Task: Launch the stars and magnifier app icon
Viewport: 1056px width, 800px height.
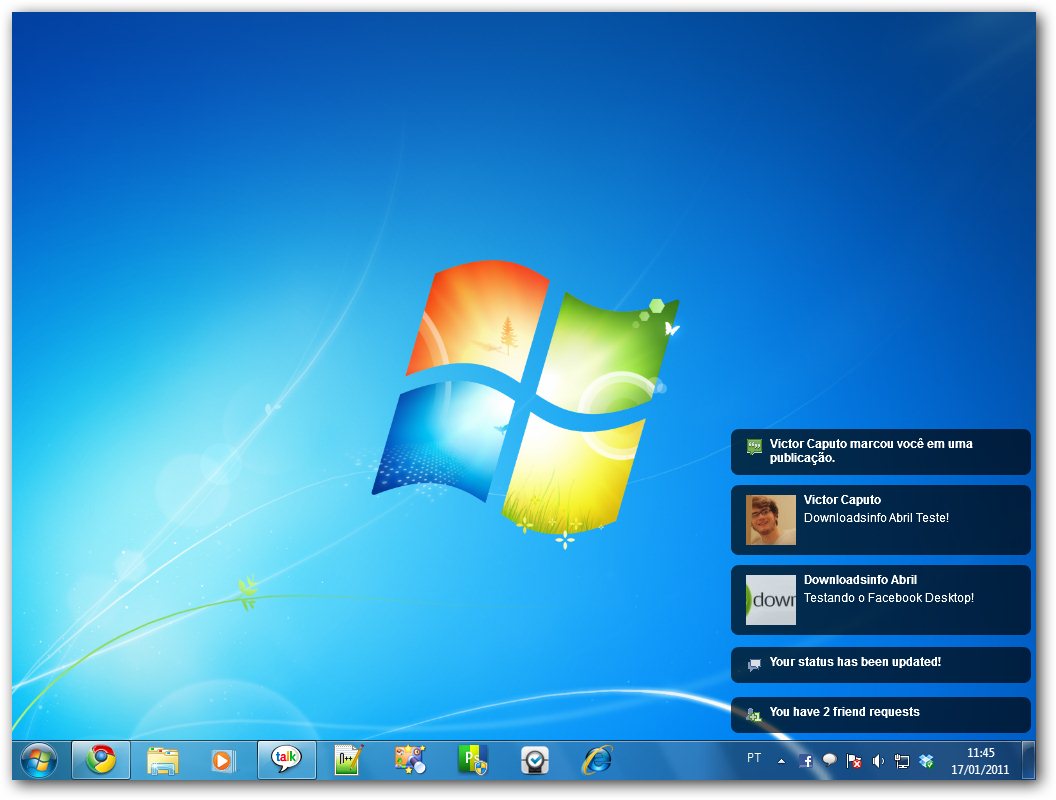Action: click(x=409, y=760)
